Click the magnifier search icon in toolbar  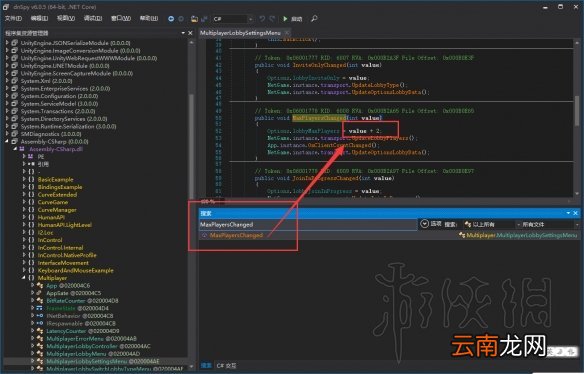[314, 18]
